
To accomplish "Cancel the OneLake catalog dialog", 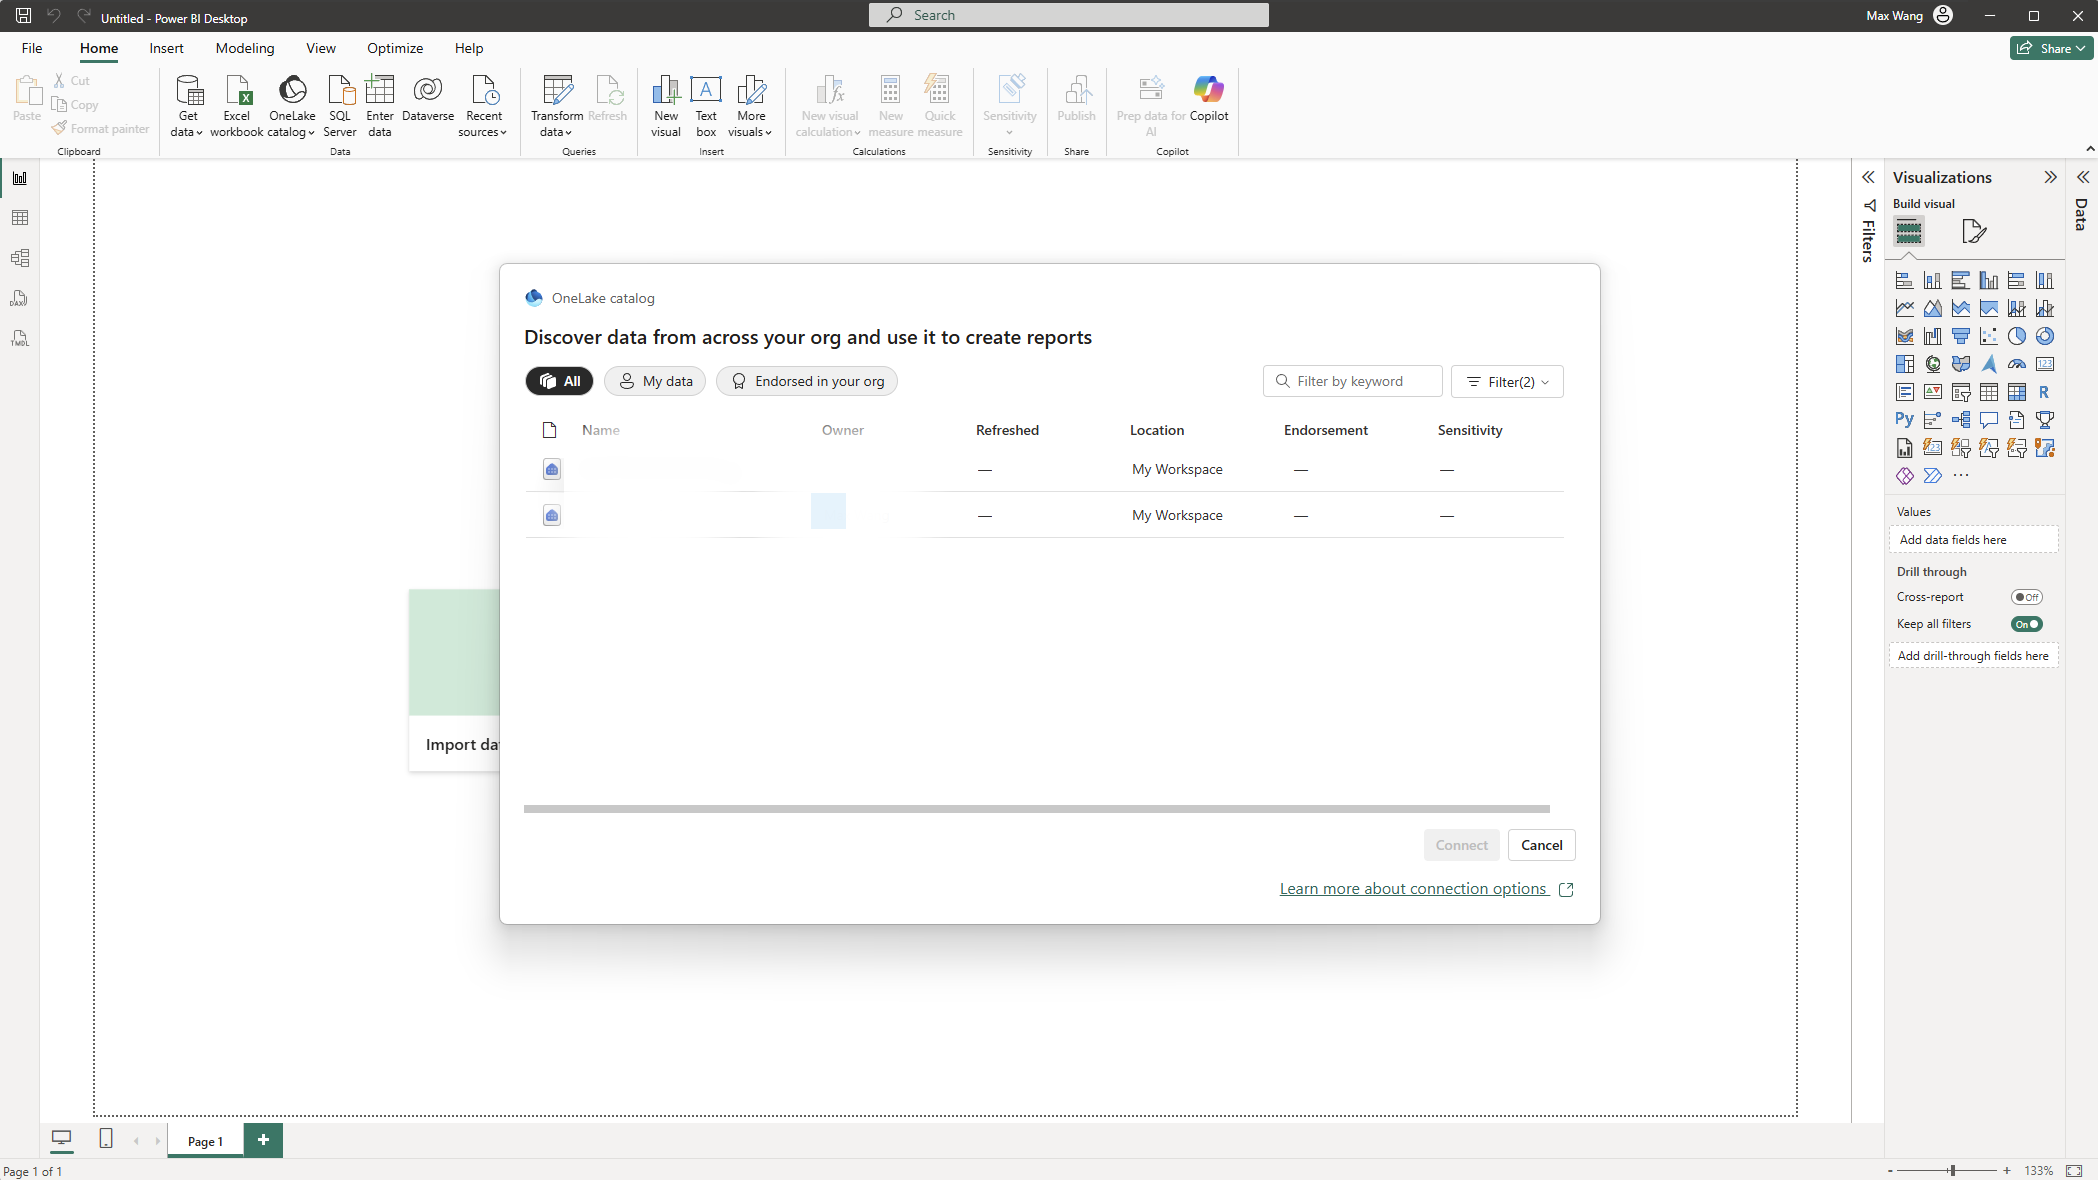I will click(1541, 845).
